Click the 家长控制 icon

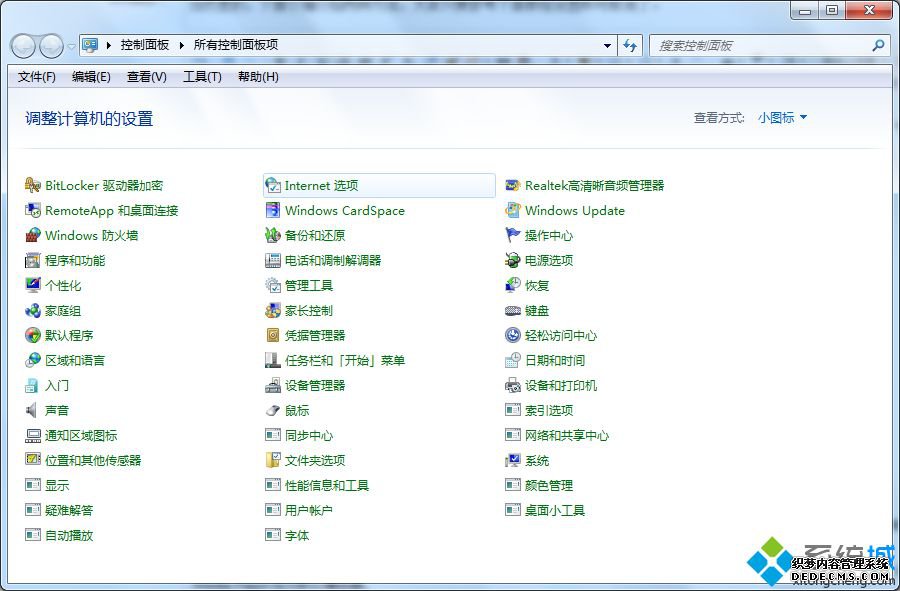coord(273,310)
